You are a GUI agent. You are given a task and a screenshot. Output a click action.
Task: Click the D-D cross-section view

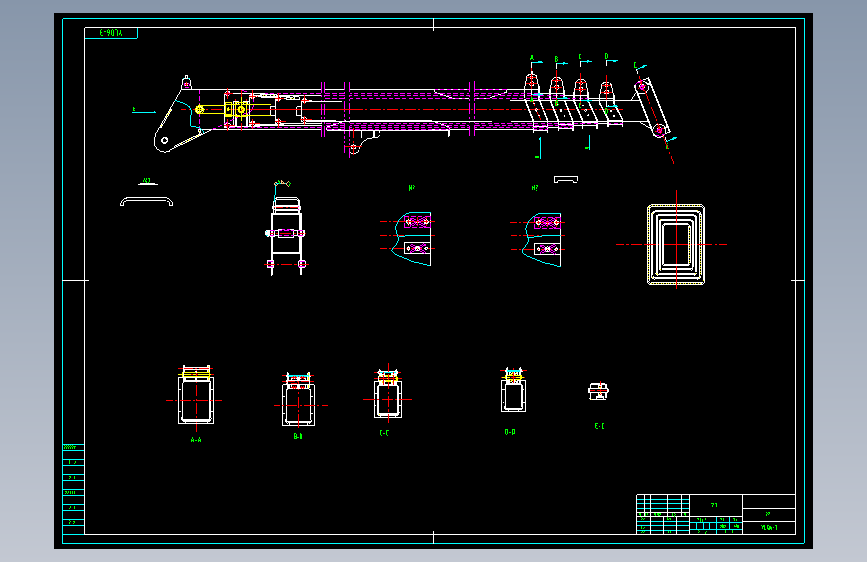click(x=513, y=391)
